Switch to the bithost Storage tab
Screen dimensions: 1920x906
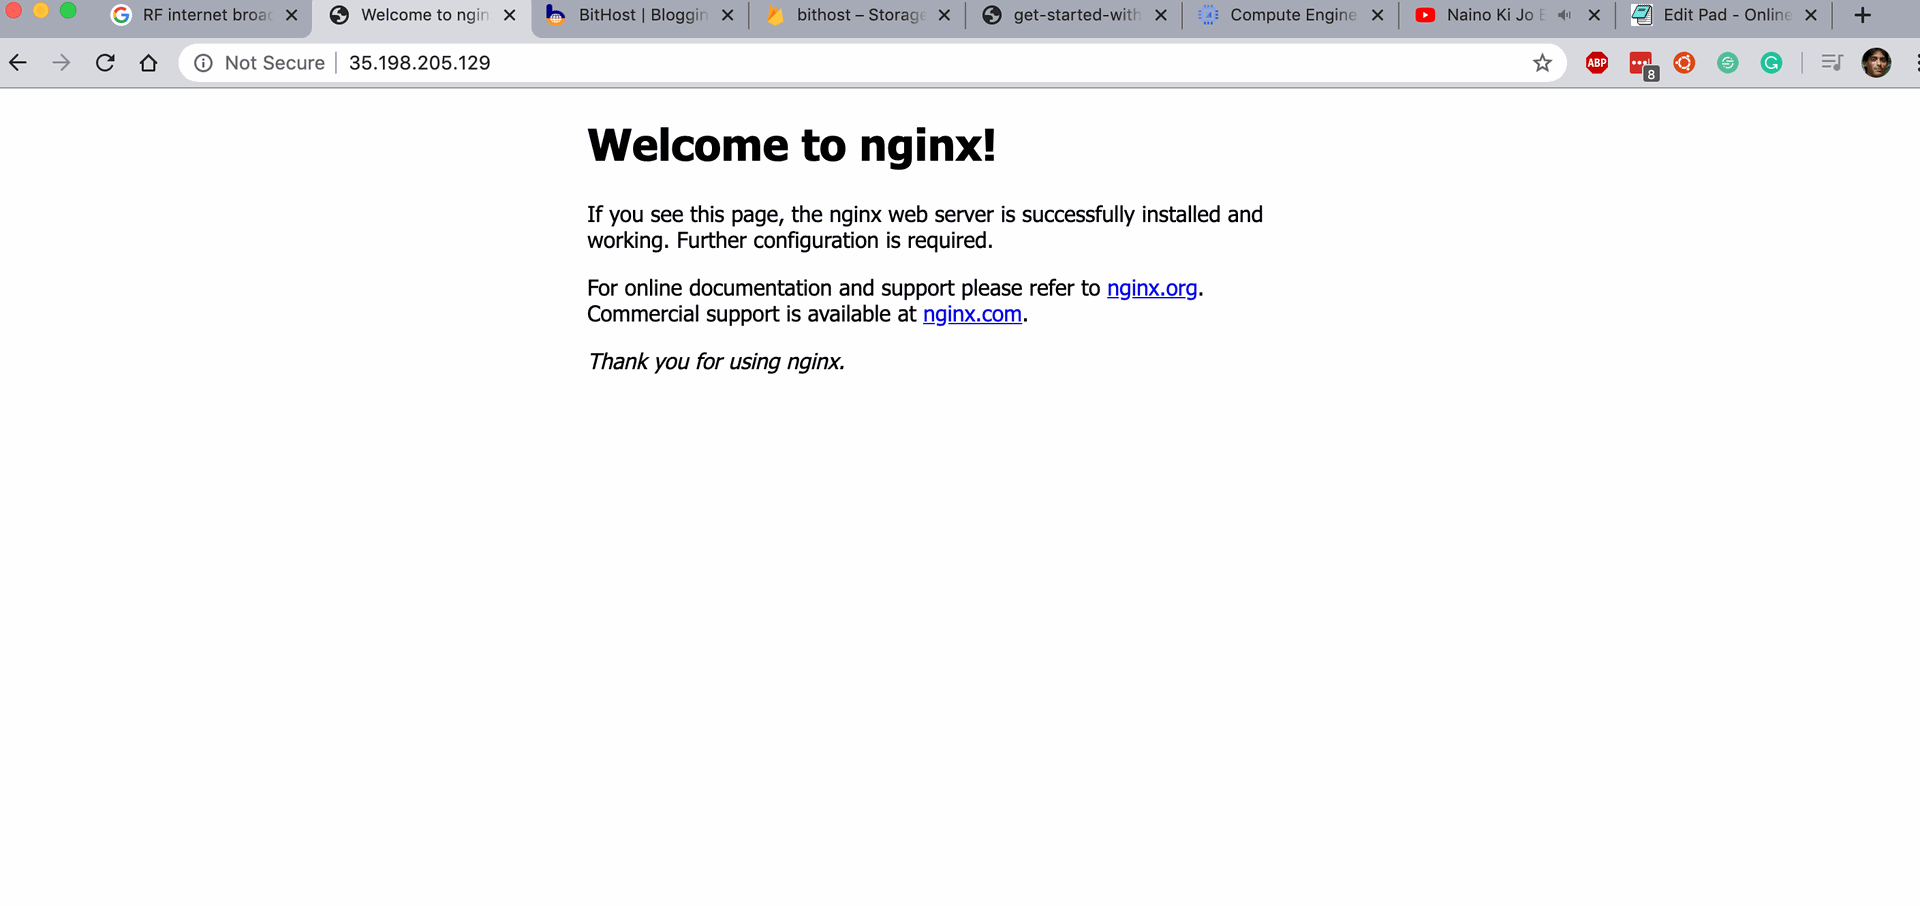pyautogui.click(x=858, y=15)
